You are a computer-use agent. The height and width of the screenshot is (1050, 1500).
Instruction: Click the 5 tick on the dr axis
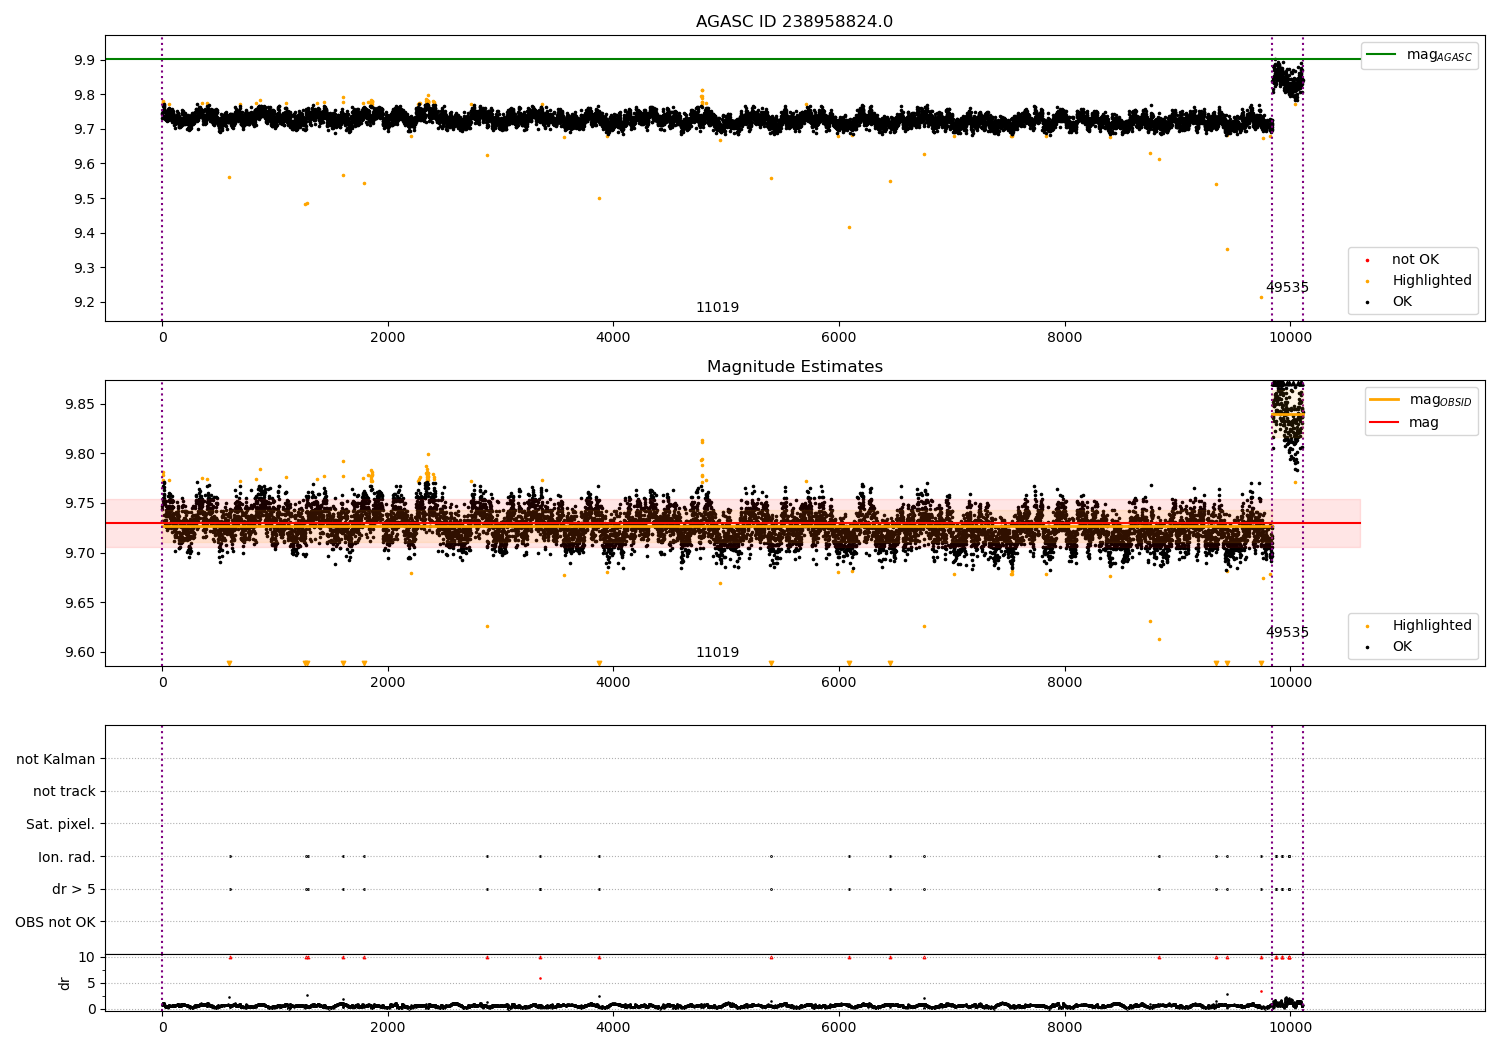click(x=92, y=983)
